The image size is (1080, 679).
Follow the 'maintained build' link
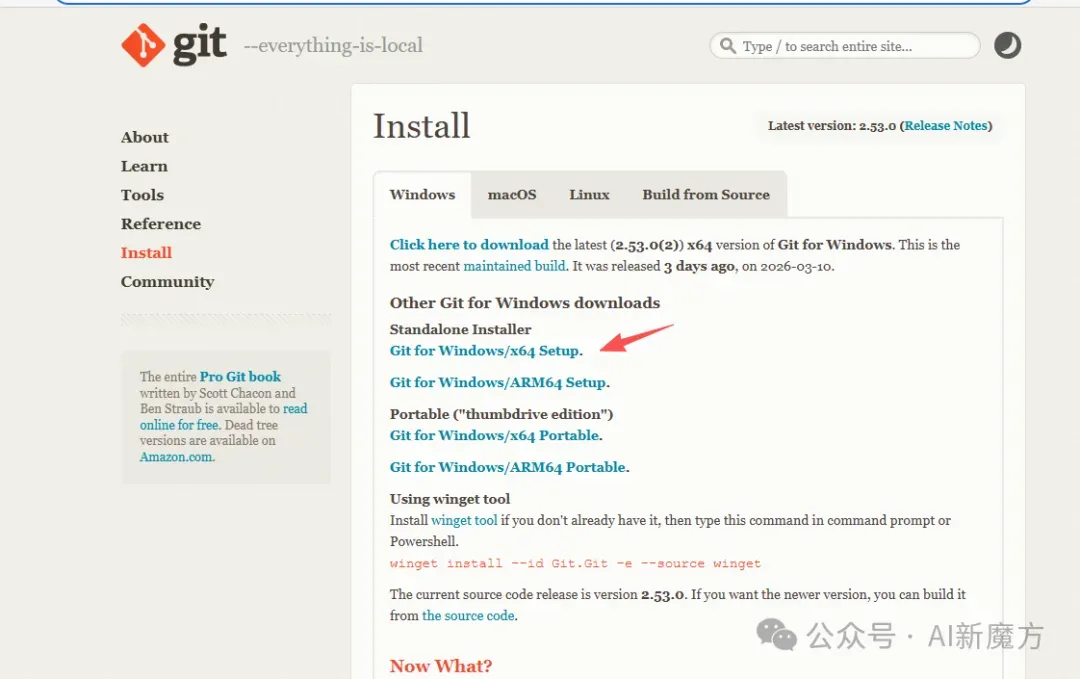[515, 266]
